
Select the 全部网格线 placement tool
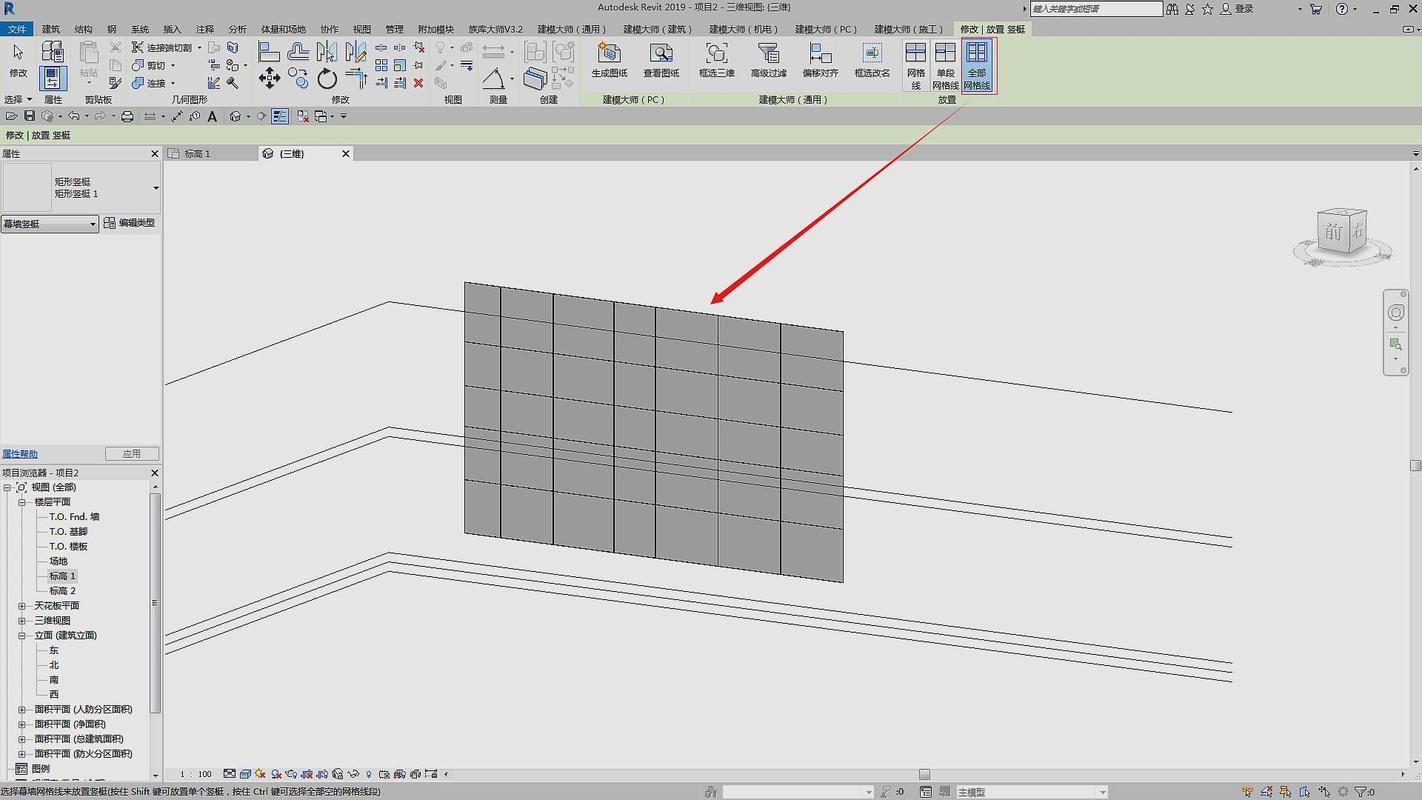977,66
